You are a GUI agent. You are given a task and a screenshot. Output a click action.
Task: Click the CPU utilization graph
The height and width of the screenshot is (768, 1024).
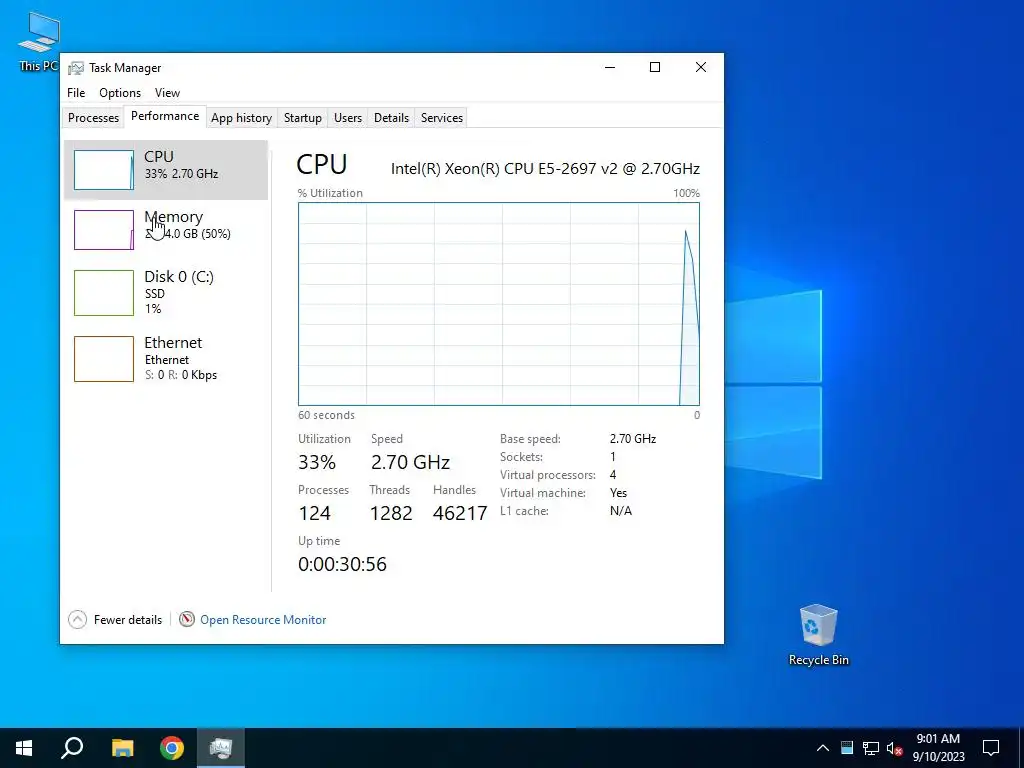pyautogui.click(x=498, y=304)
